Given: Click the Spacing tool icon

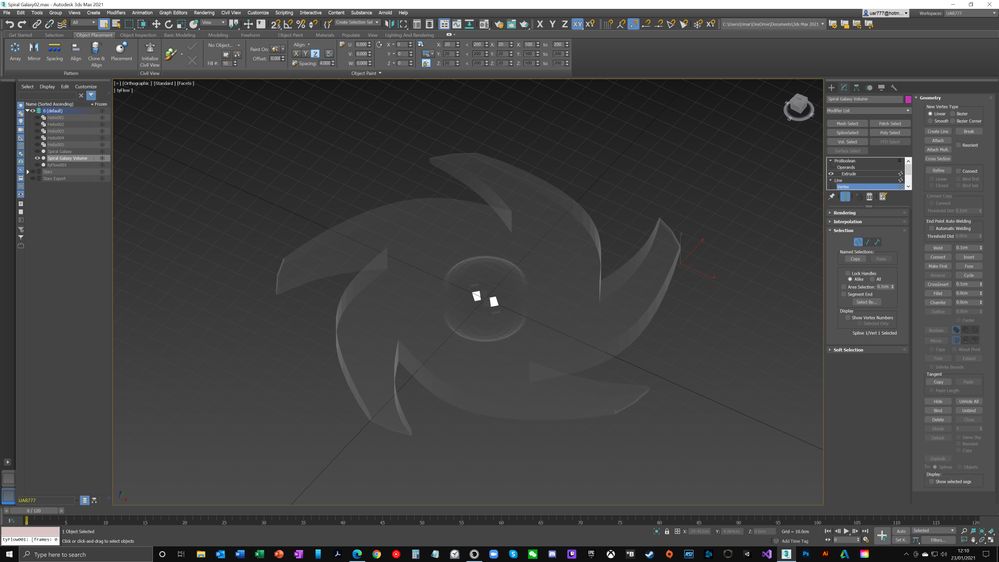Looking at the screenshot, I should pos(54,51).
